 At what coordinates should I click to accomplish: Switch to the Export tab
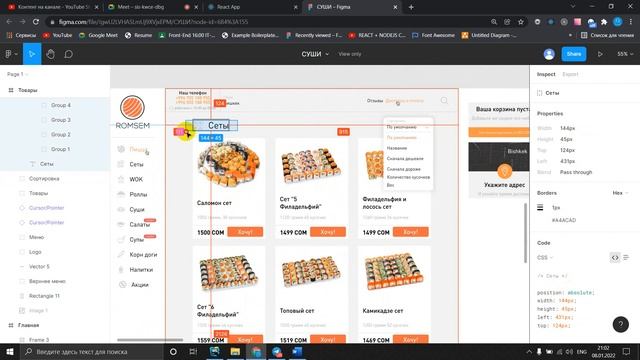point(570,74)
